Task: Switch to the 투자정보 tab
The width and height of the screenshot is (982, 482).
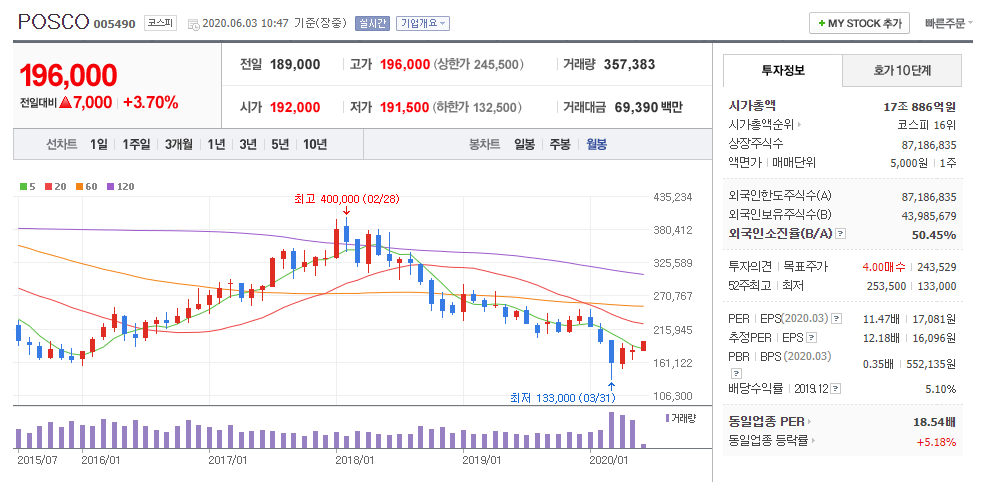Action: click(783, 70)
